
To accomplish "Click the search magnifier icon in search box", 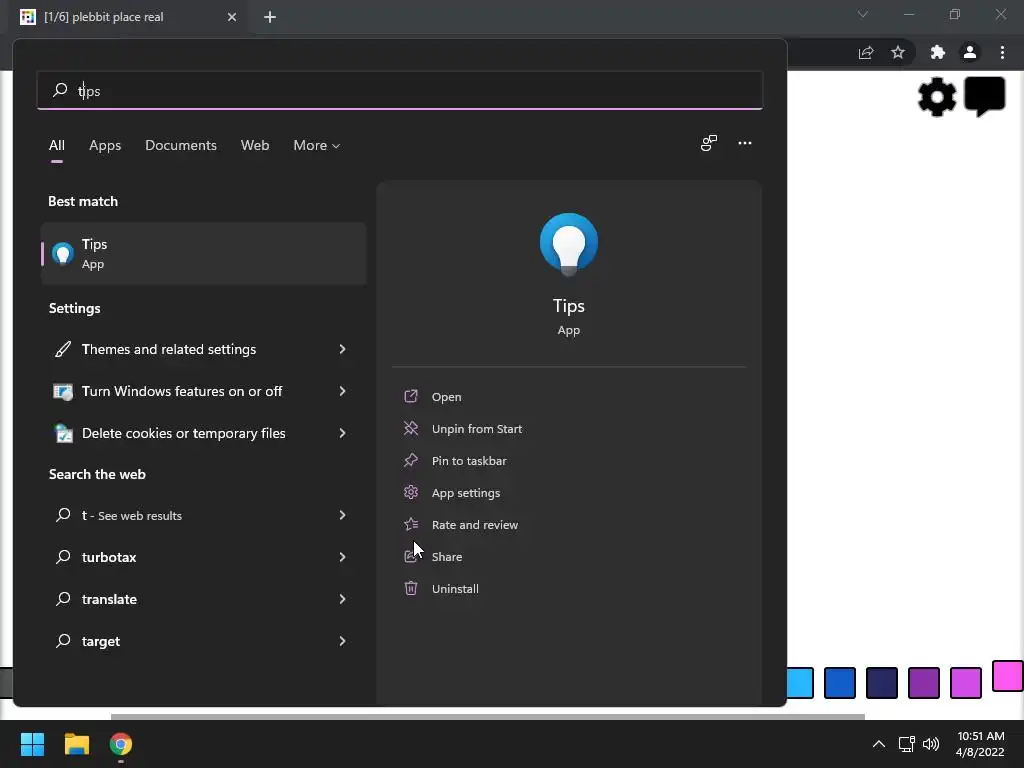I will [x=60, y=89].
